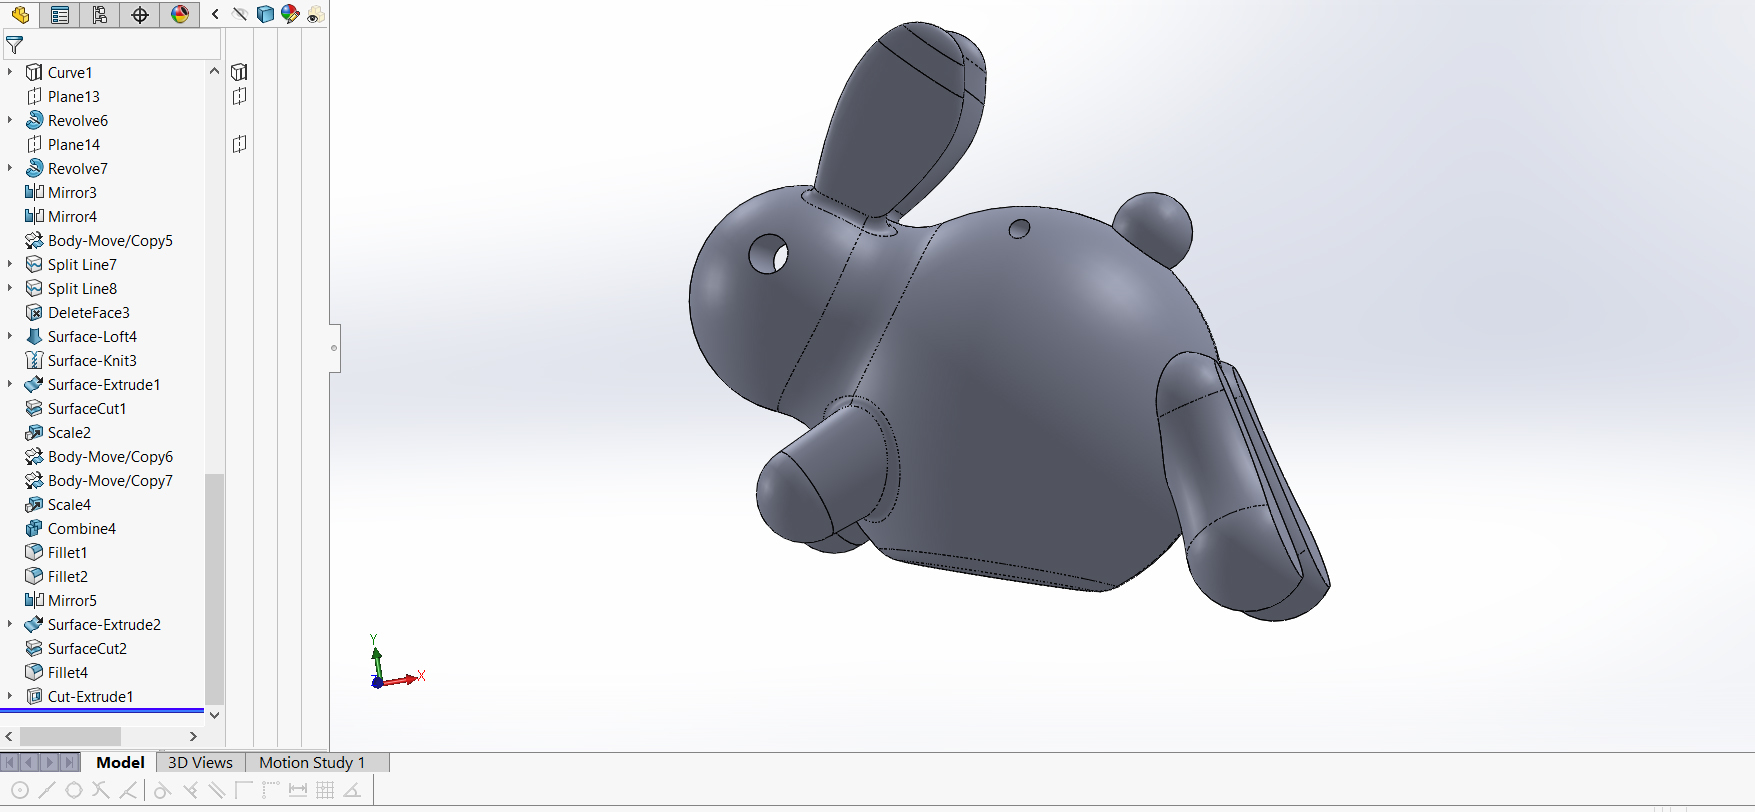Click the Transparency column header icon
Screen dimensions: 1755x812
(315, 14)
